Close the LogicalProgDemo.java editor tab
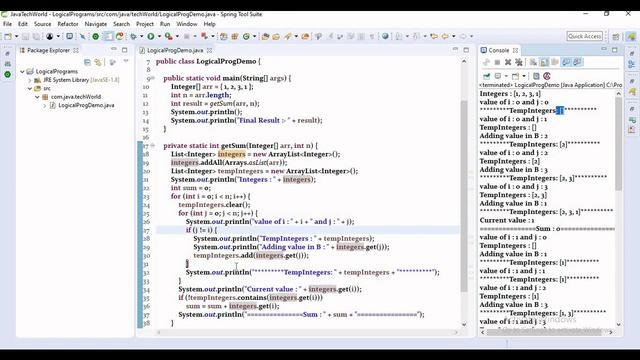This screenshot has width=640, height=360. (209, 50)
